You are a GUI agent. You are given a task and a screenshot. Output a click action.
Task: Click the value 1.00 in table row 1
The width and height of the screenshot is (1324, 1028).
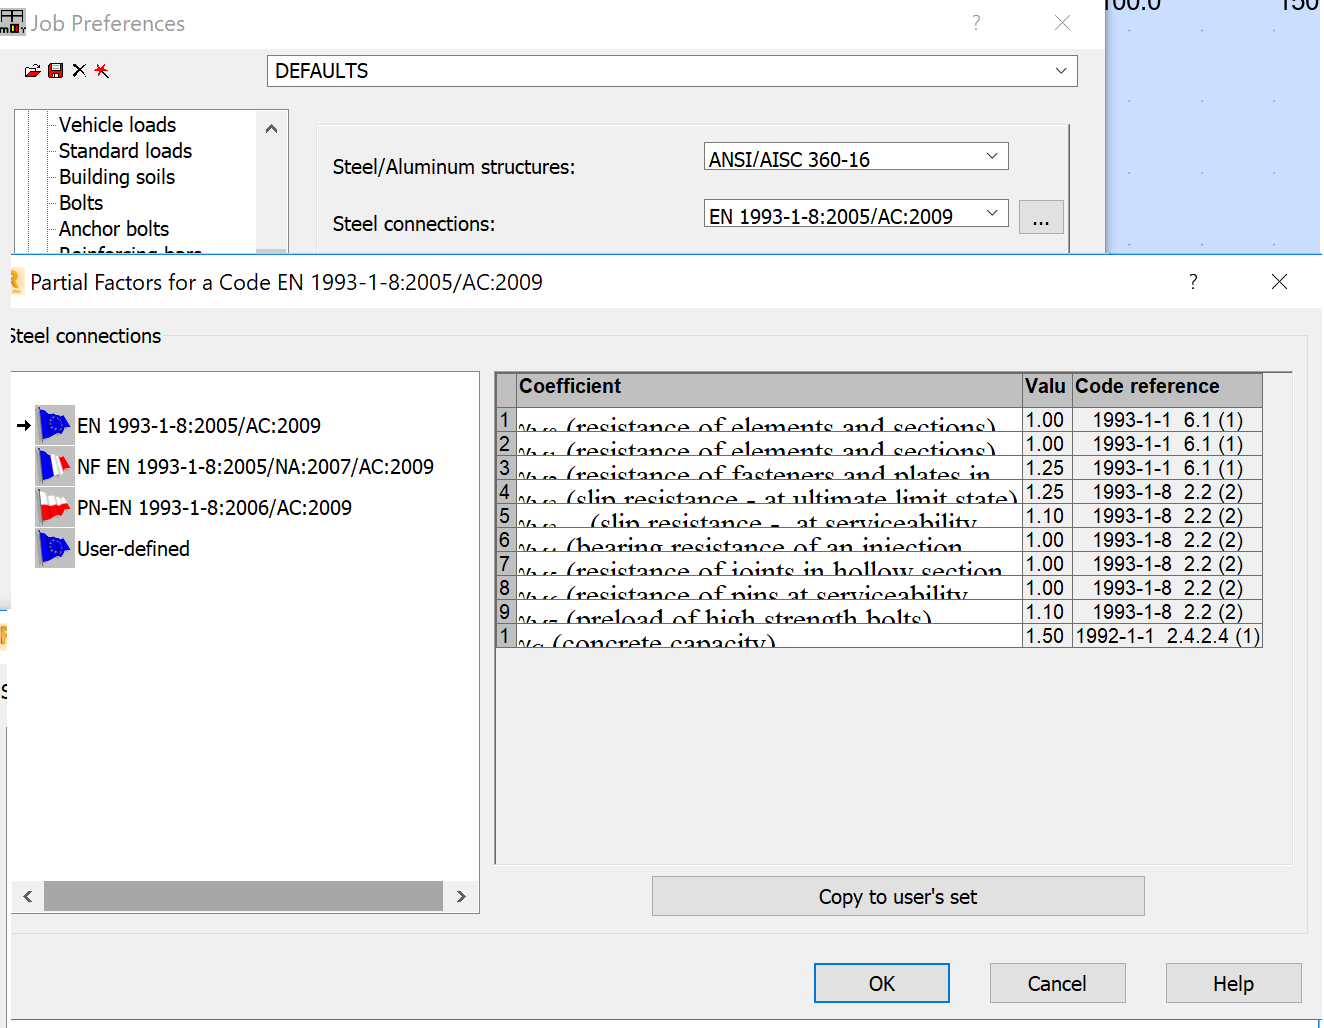click(1047, 420)
